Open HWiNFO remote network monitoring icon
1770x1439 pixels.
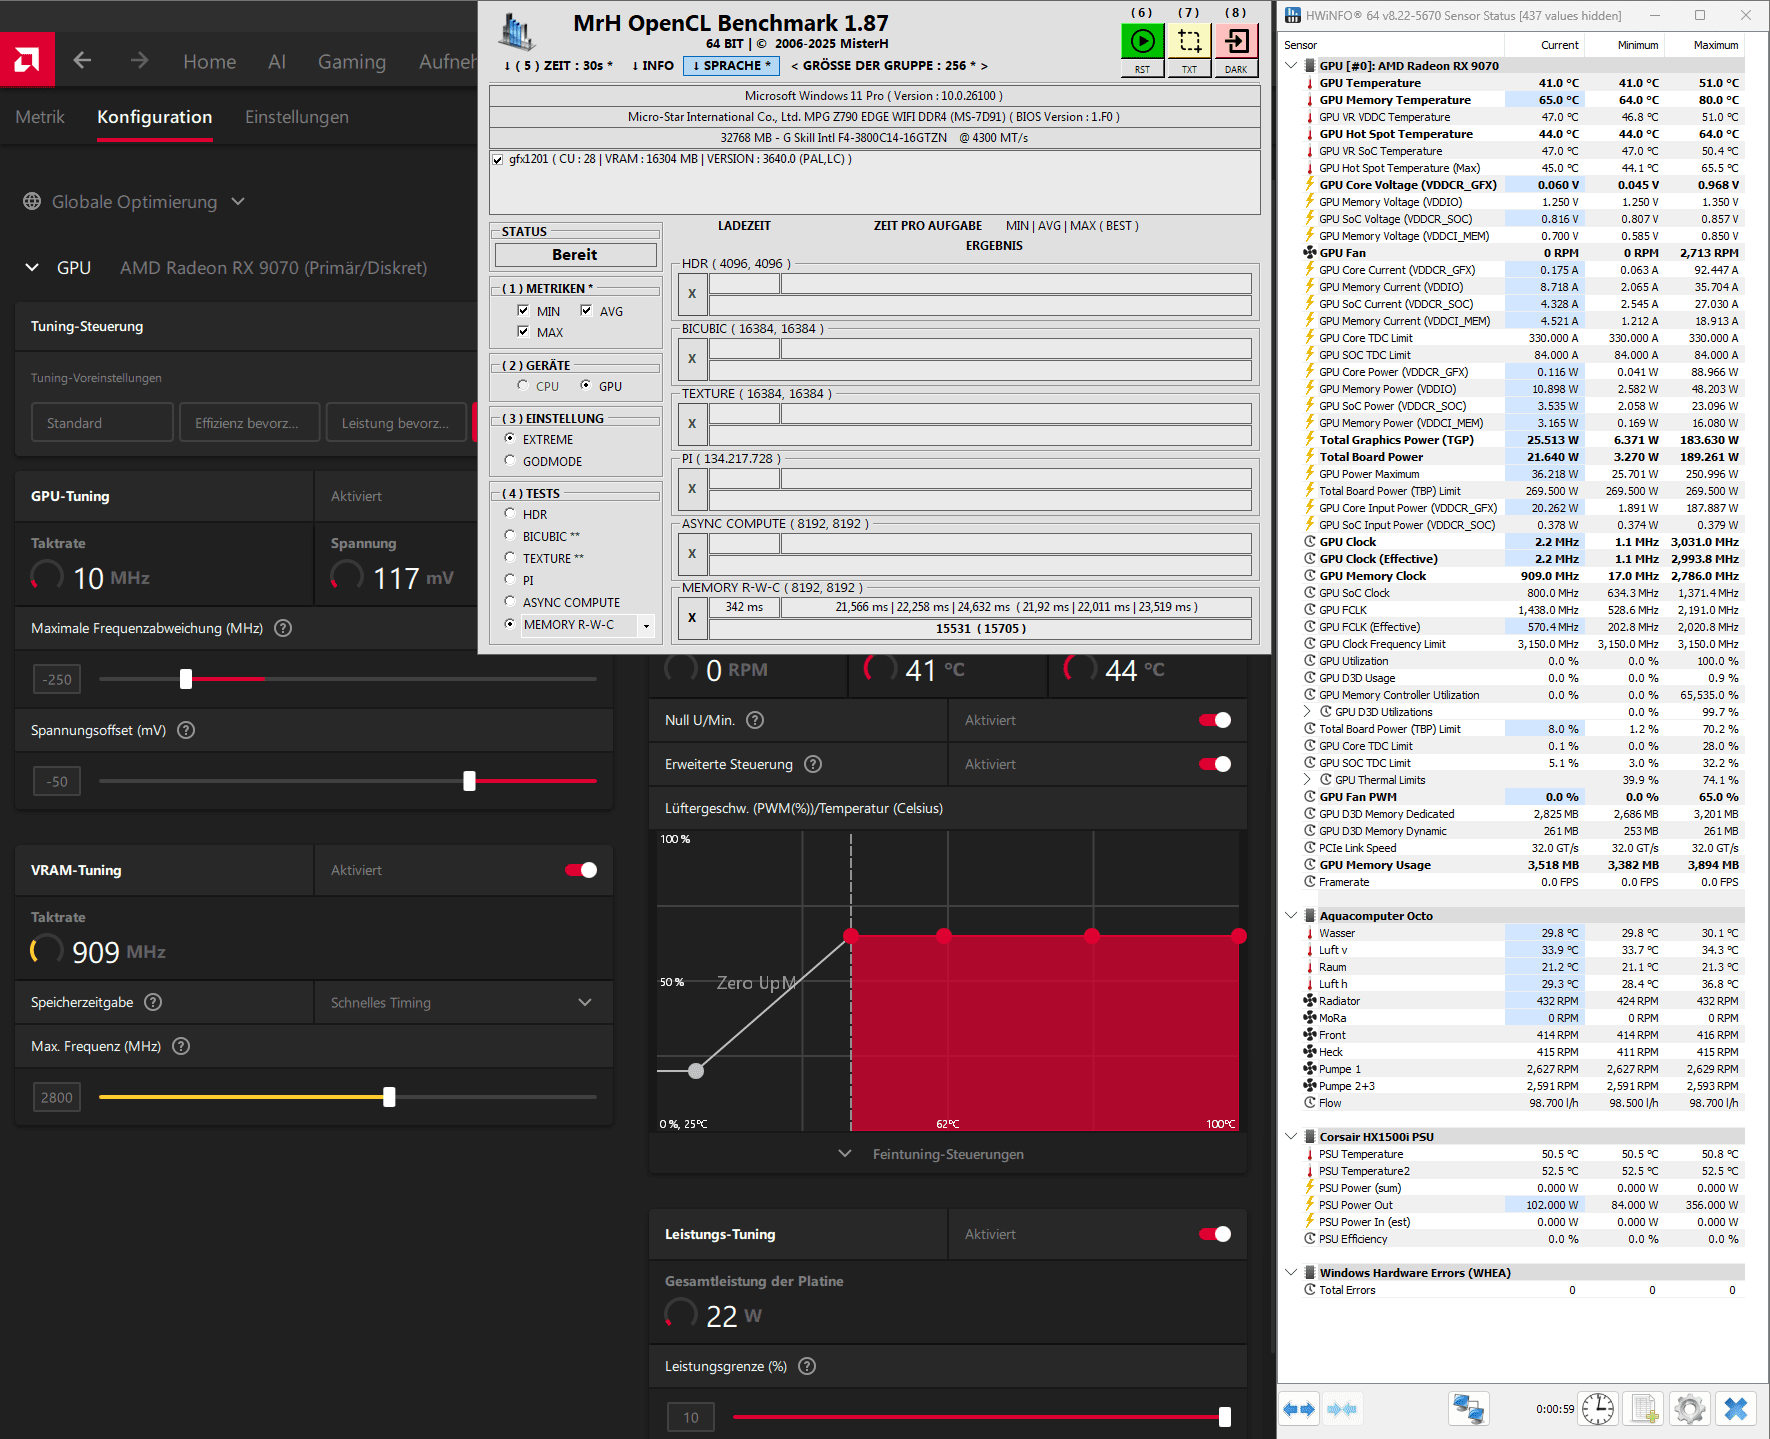coord(1468,1409)
